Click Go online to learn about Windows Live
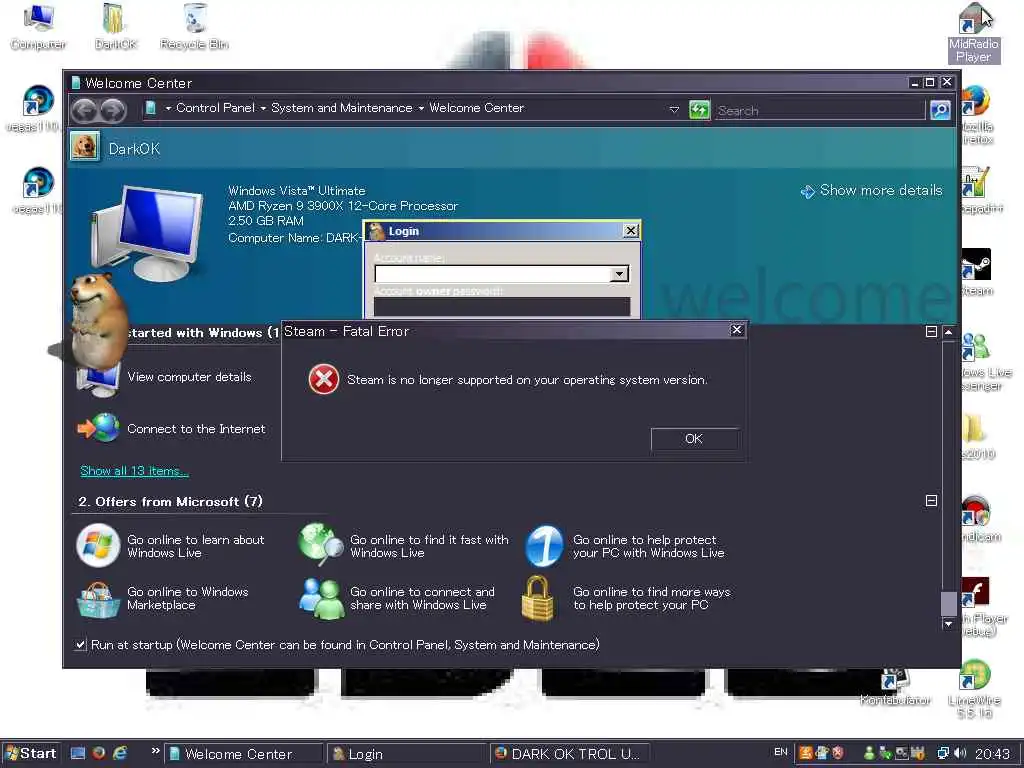The height and width of the screenshot is (768, 1024). click(196, 546)
